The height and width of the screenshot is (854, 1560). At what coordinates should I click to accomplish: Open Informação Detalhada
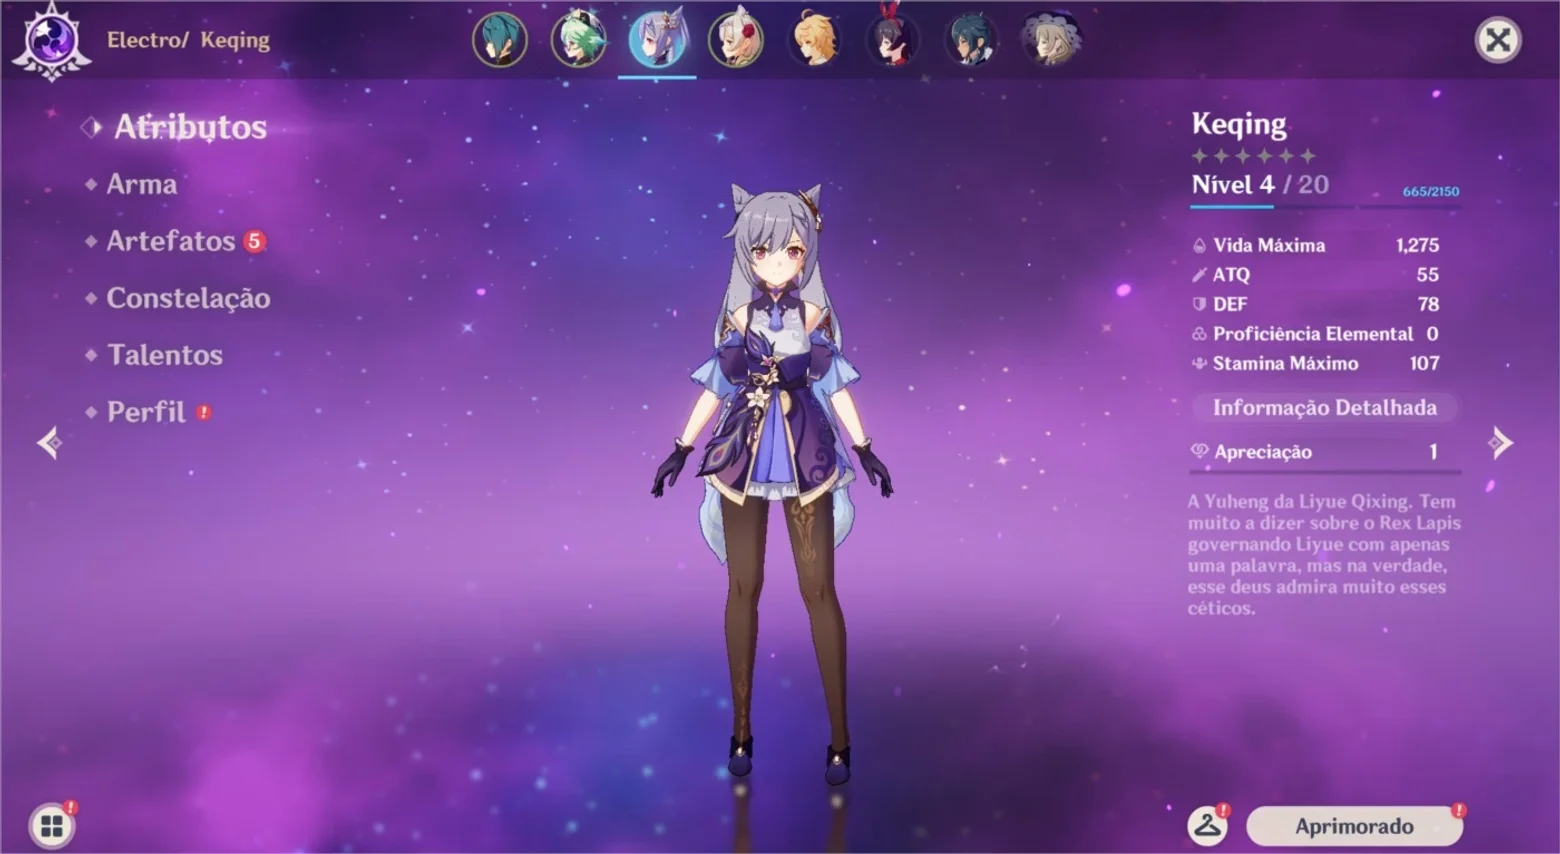(1324, 408)
